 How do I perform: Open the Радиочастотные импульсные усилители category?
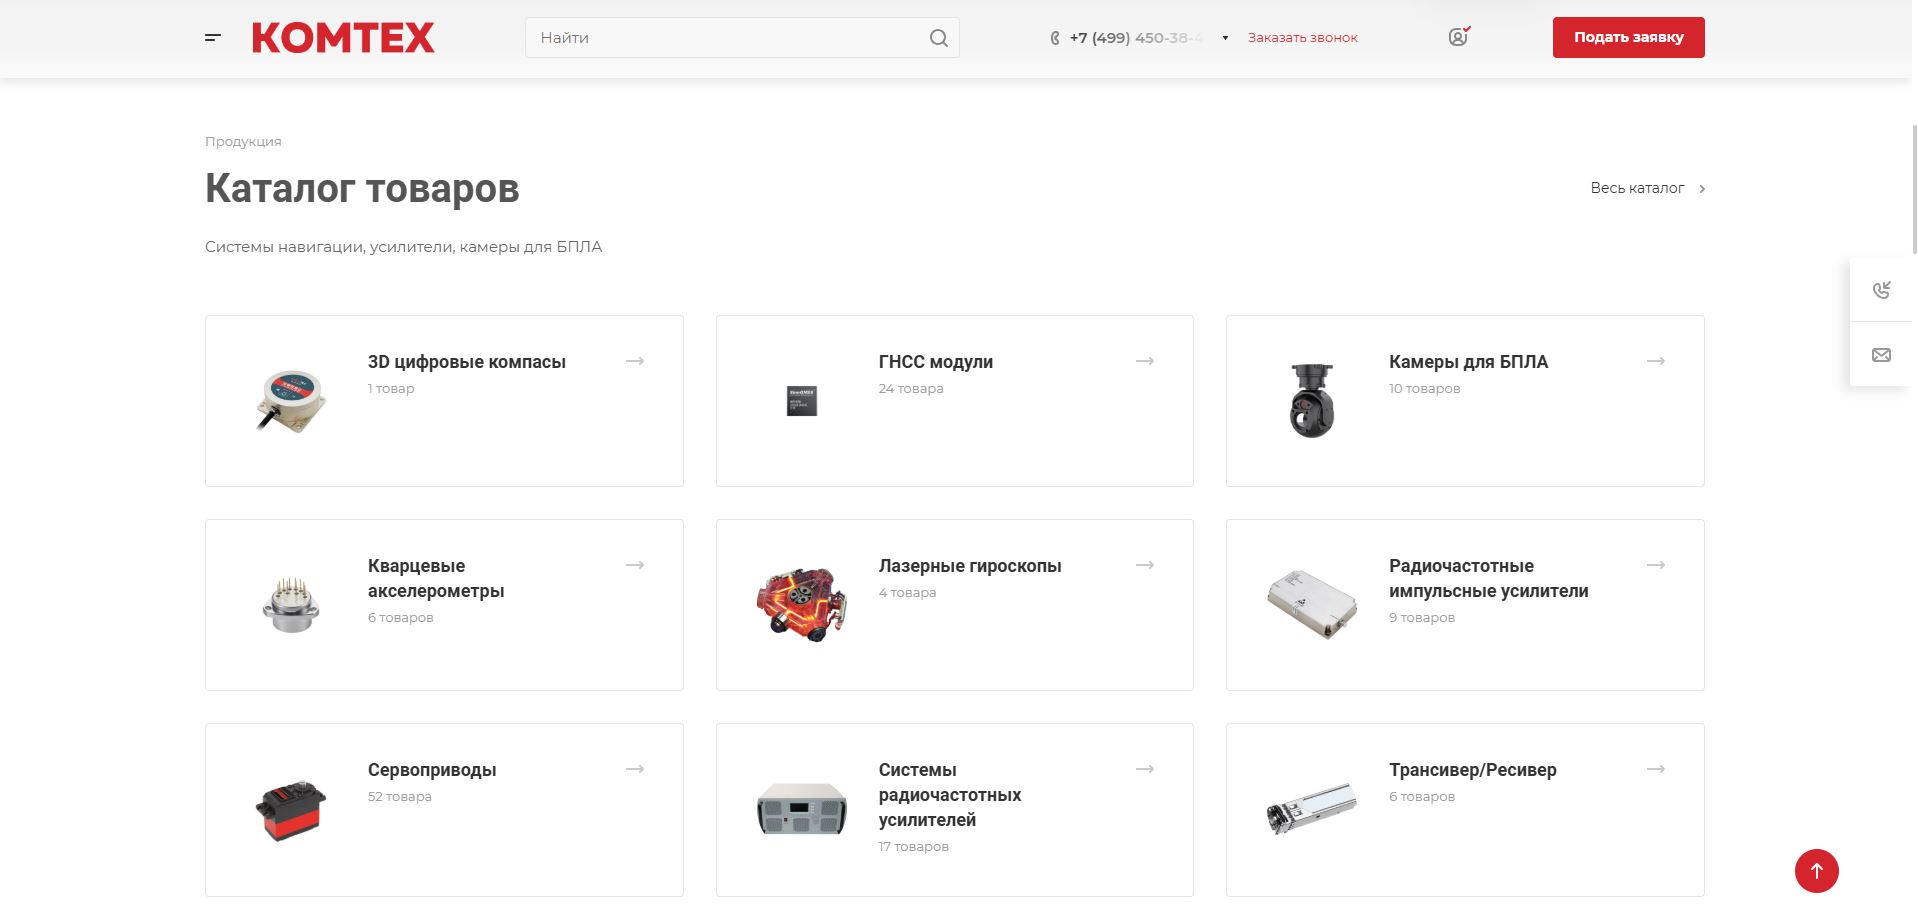pyautogui.click(x=1488, y=578)
